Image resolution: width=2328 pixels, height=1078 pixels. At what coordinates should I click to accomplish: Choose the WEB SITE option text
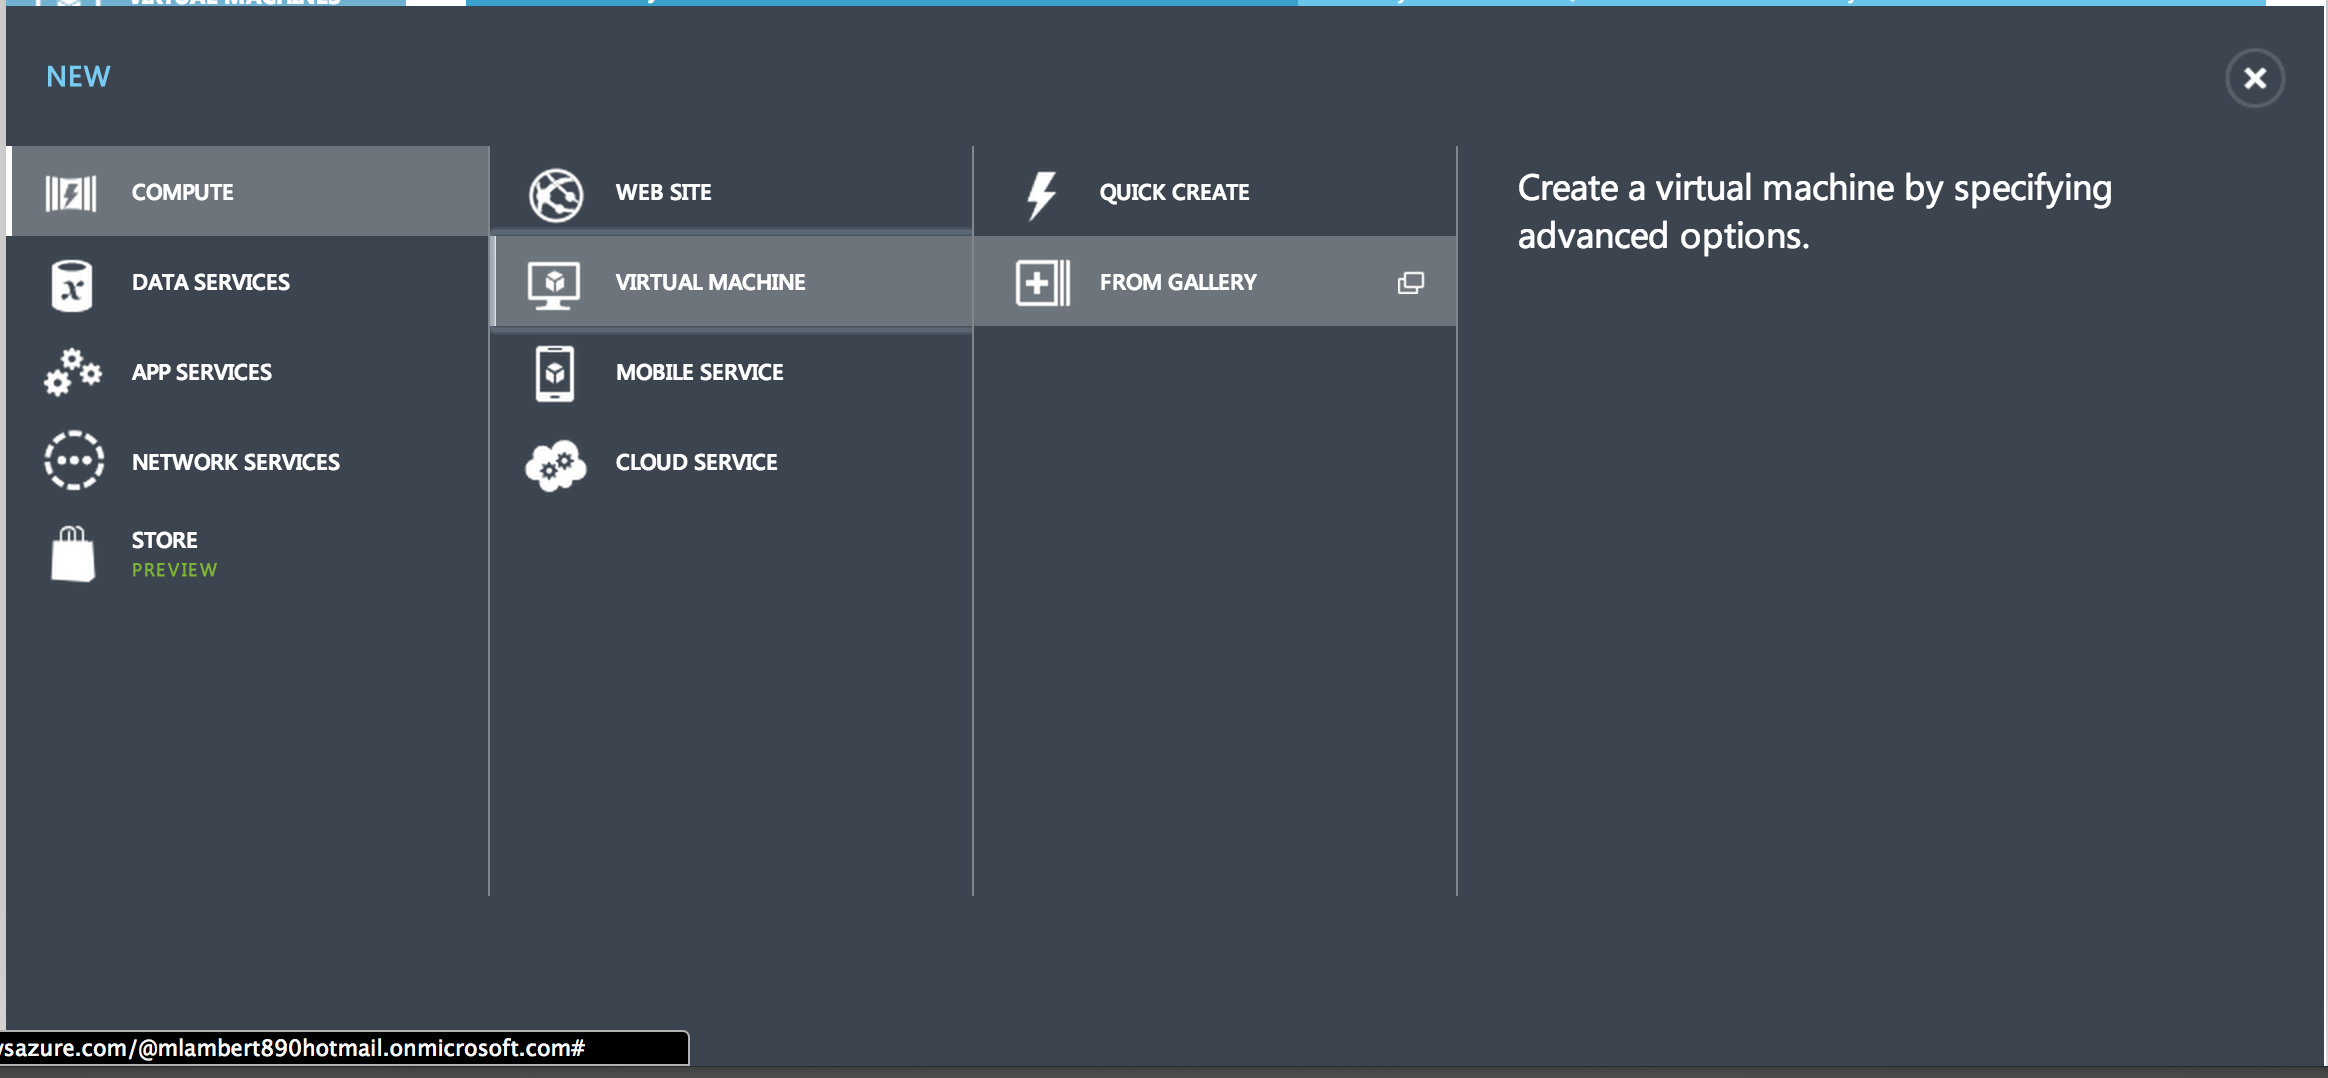pos(663,192)
